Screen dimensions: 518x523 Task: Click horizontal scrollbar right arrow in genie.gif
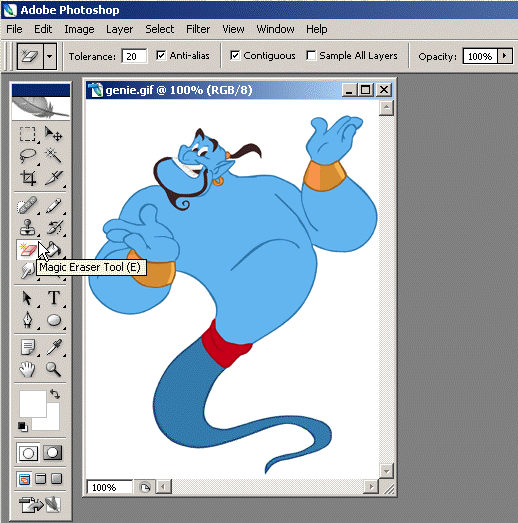[371, 487]
